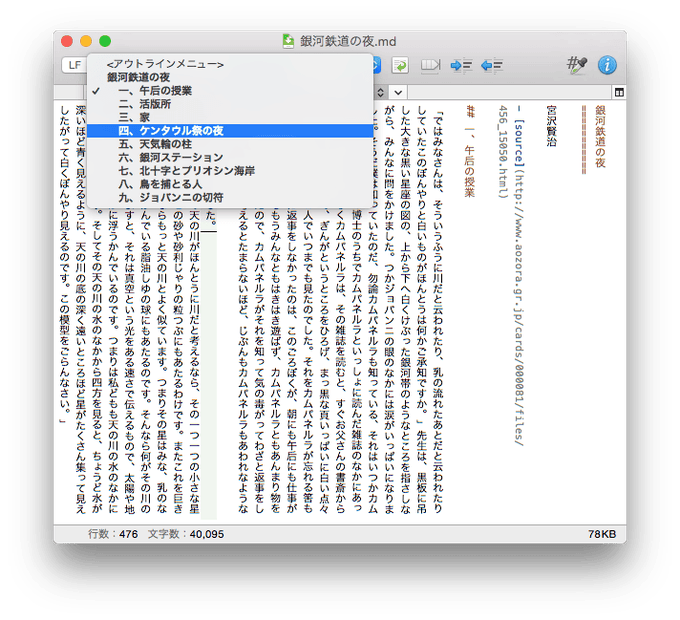Select outline entry 四、ケンタウル祭の夜
This screenshot has height=620, width=680.
point(230,131)
